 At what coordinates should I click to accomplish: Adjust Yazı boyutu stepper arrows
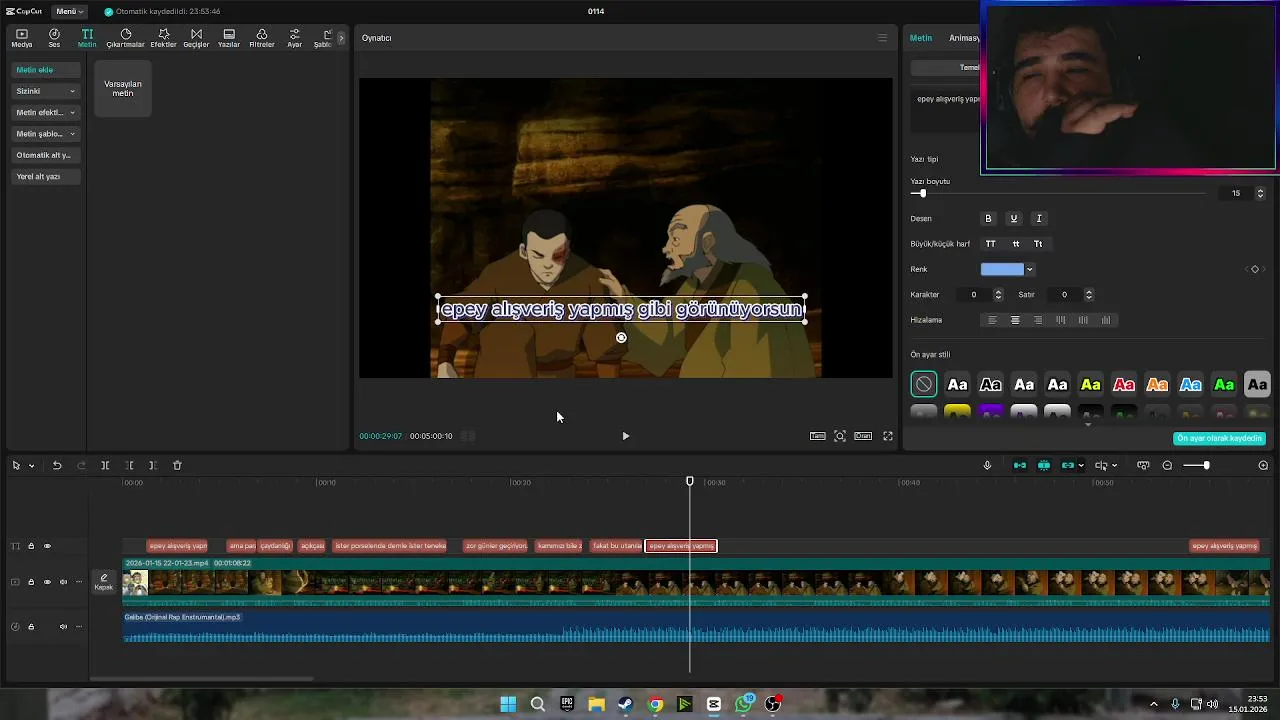(x=1260, y=193)
